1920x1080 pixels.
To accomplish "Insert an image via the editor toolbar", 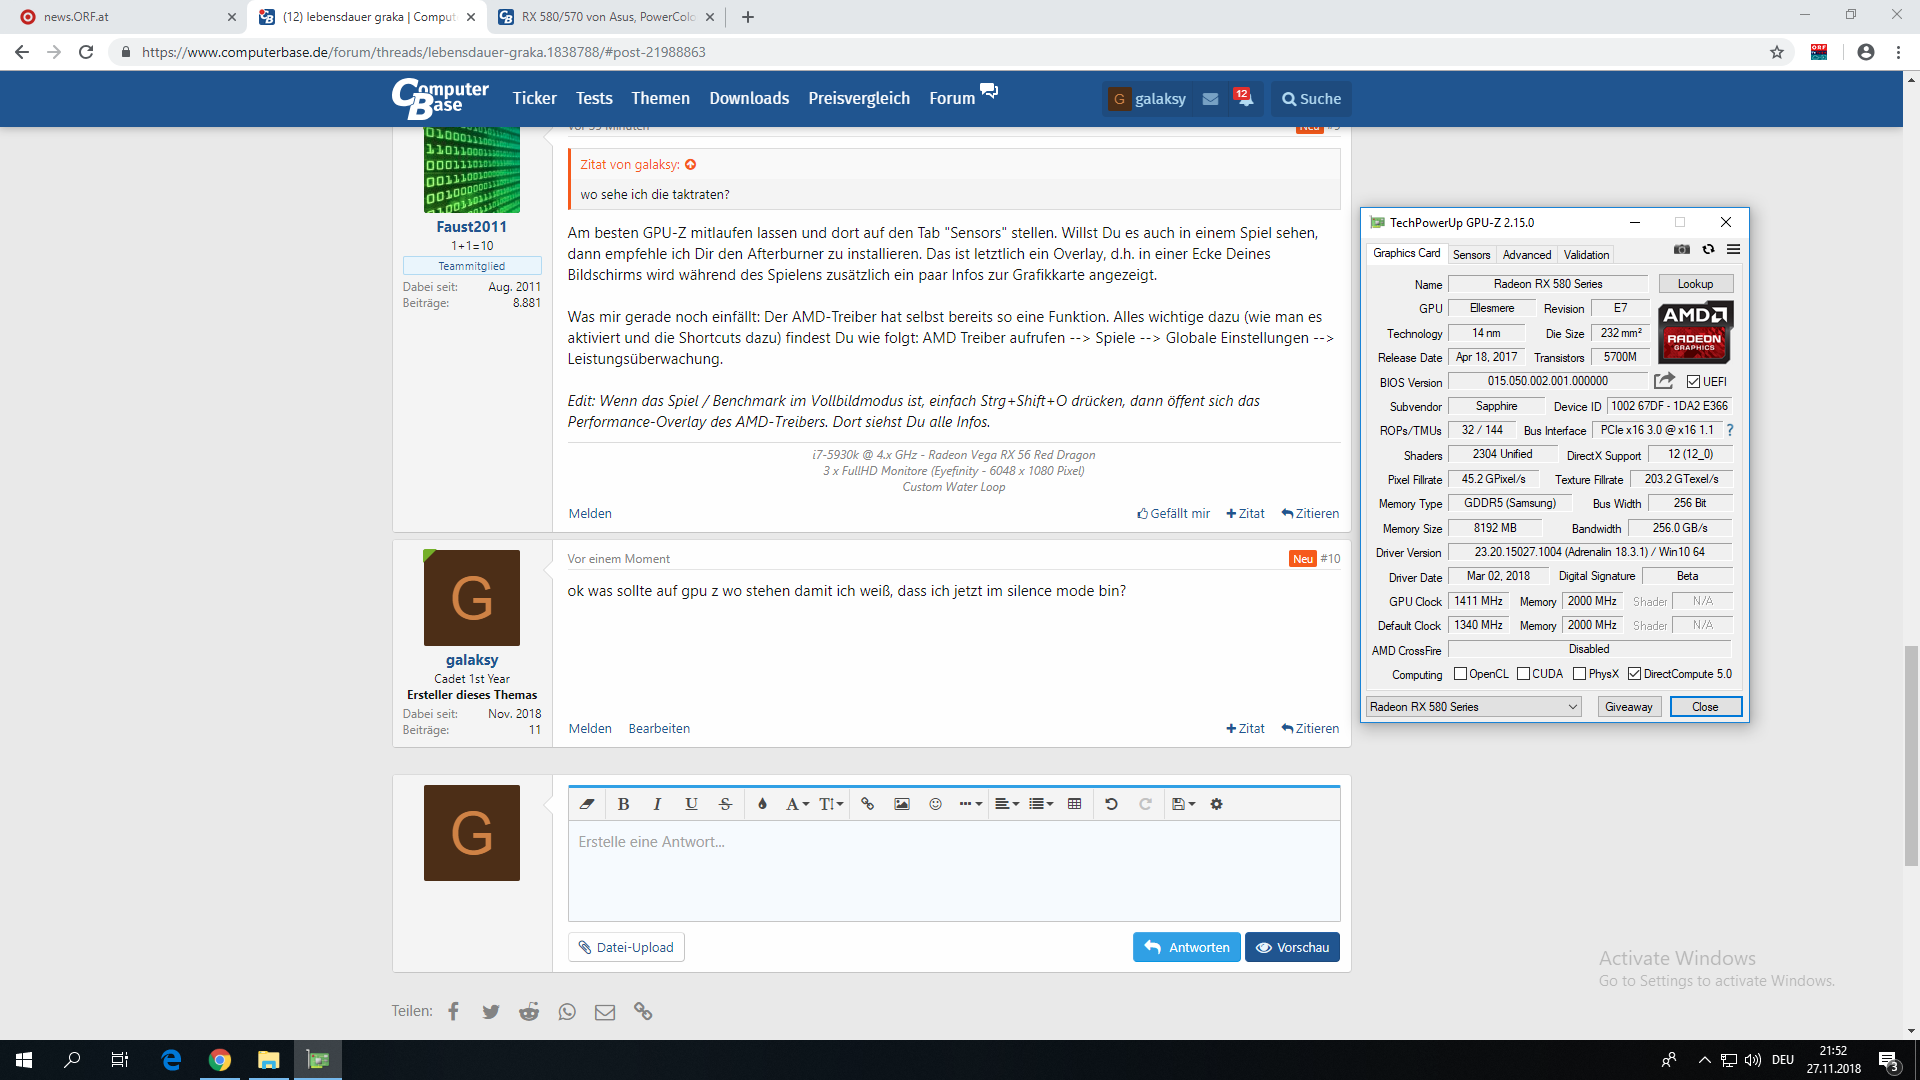I will coord(902,804).
